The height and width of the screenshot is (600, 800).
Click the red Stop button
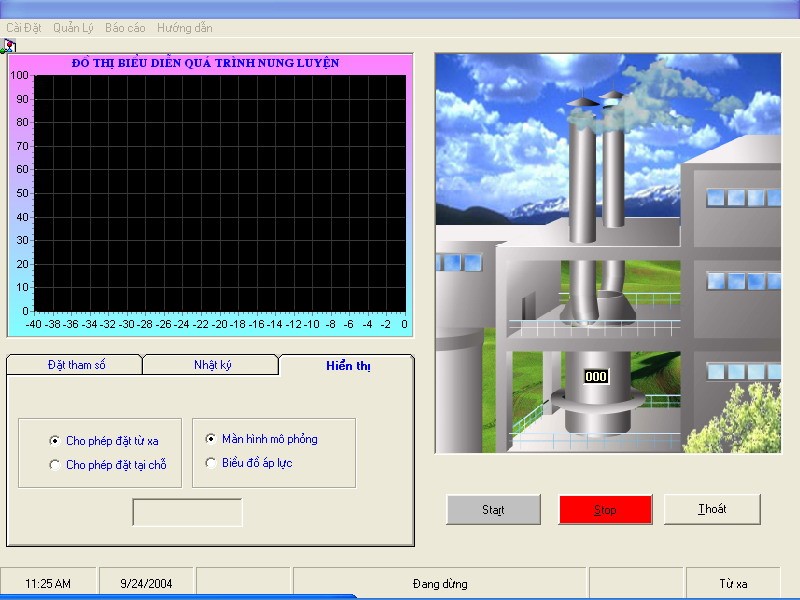coord(606,510)
